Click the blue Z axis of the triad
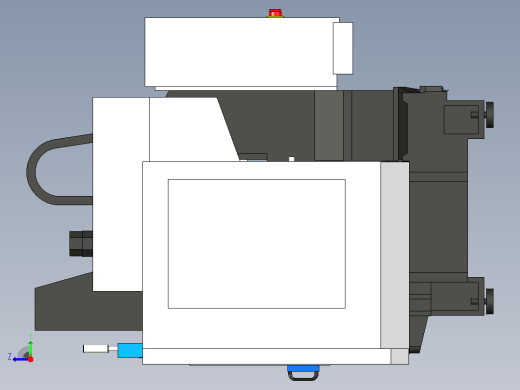520x390 pixels. [21, 359]
